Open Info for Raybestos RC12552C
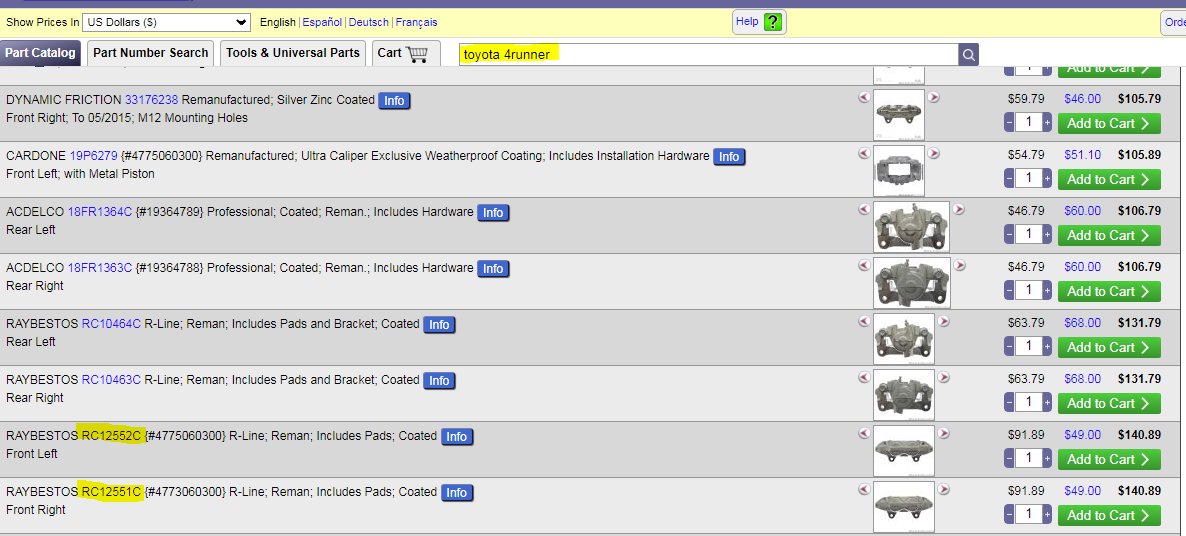The image size is (1186, 536). (456, 436)
